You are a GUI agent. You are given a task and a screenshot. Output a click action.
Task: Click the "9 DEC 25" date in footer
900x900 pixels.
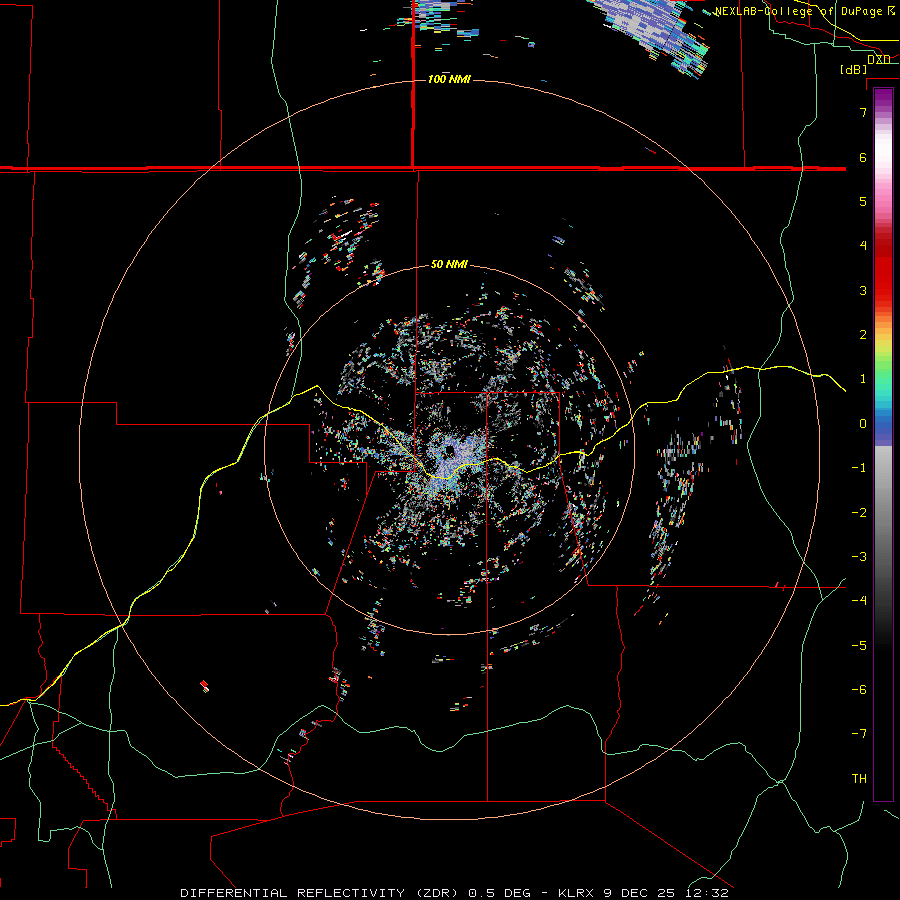[640, 893]
